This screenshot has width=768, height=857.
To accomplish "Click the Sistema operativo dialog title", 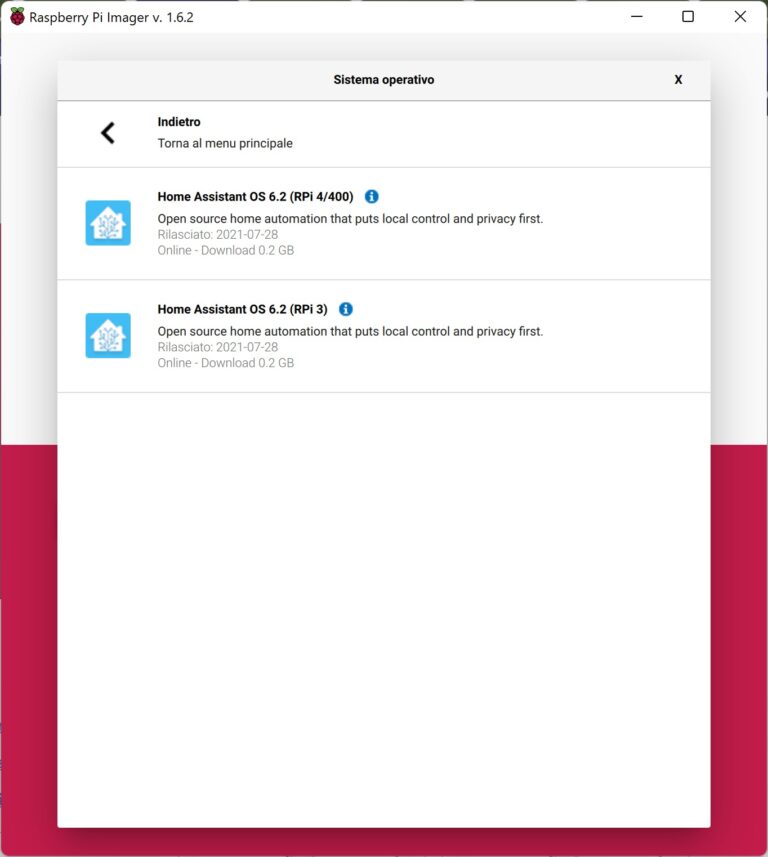I will (x=384, y=80).
